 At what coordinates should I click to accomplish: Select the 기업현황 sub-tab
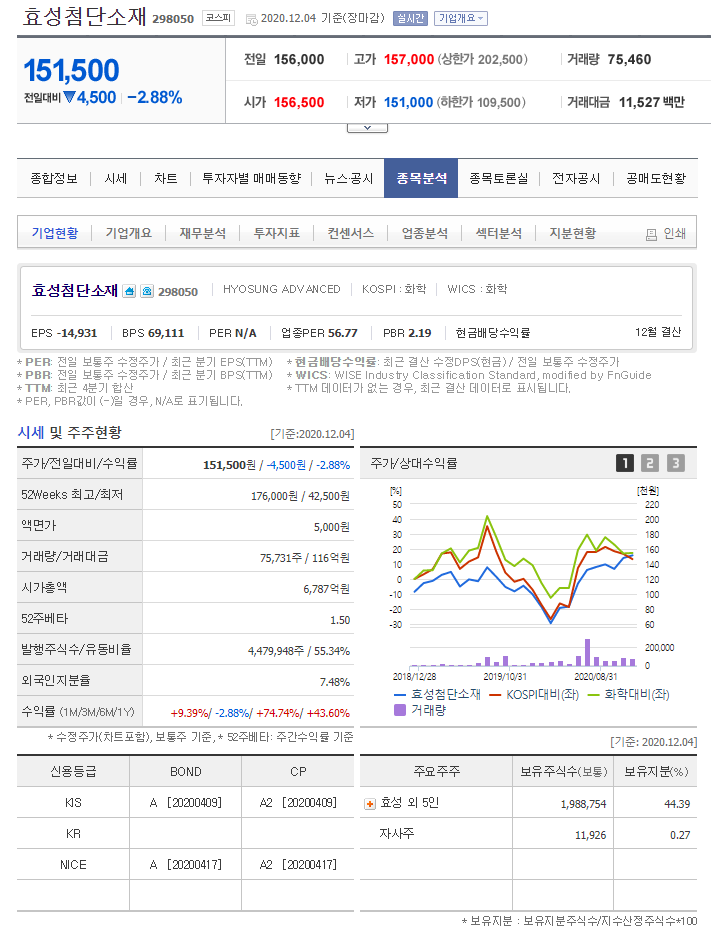point(55,233)
